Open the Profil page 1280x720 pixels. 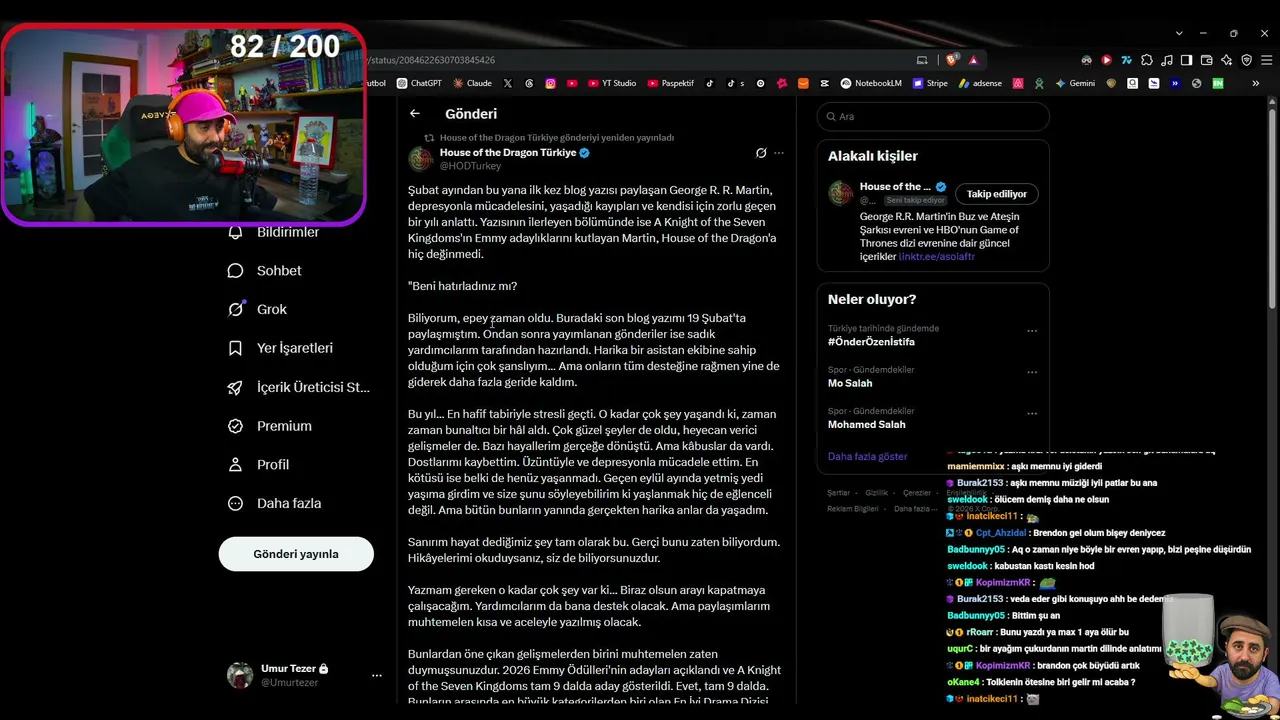[x=259, y=465]
